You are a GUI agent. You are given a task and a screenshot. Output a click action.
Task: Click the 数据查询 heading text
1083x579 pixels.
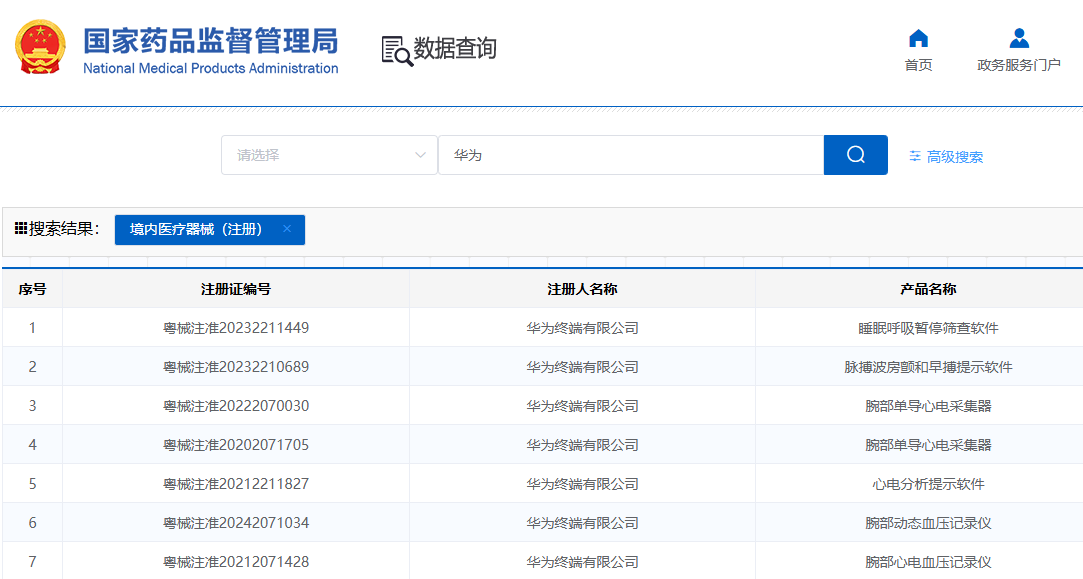point(455,48)
